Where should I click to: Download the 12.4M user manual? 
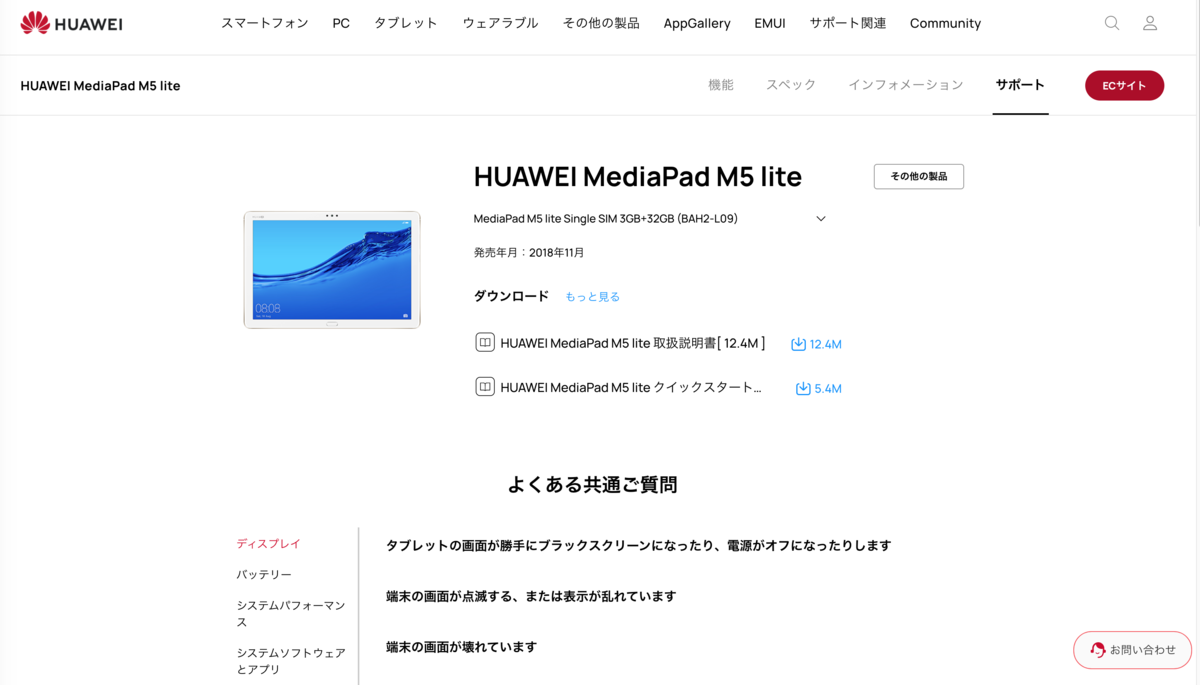(816, 344)
